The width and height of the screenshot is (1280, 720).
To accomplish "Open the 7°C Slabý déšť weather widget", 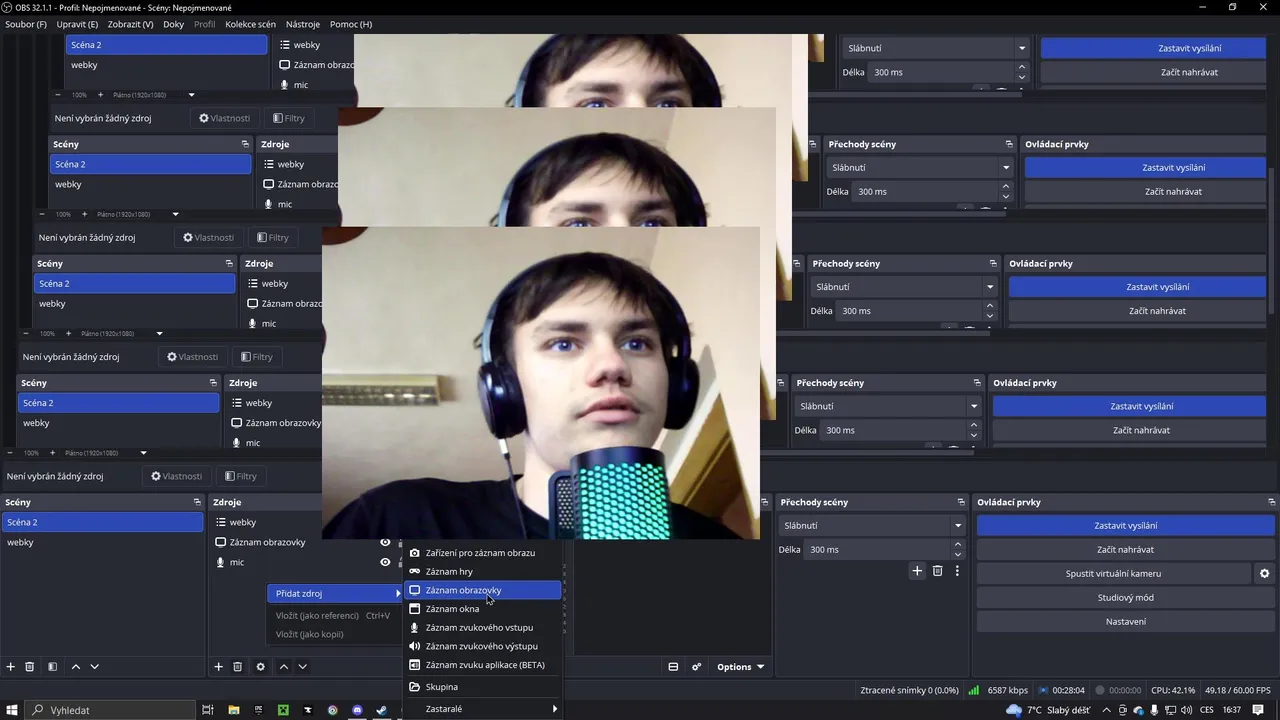I will 1049,710.
